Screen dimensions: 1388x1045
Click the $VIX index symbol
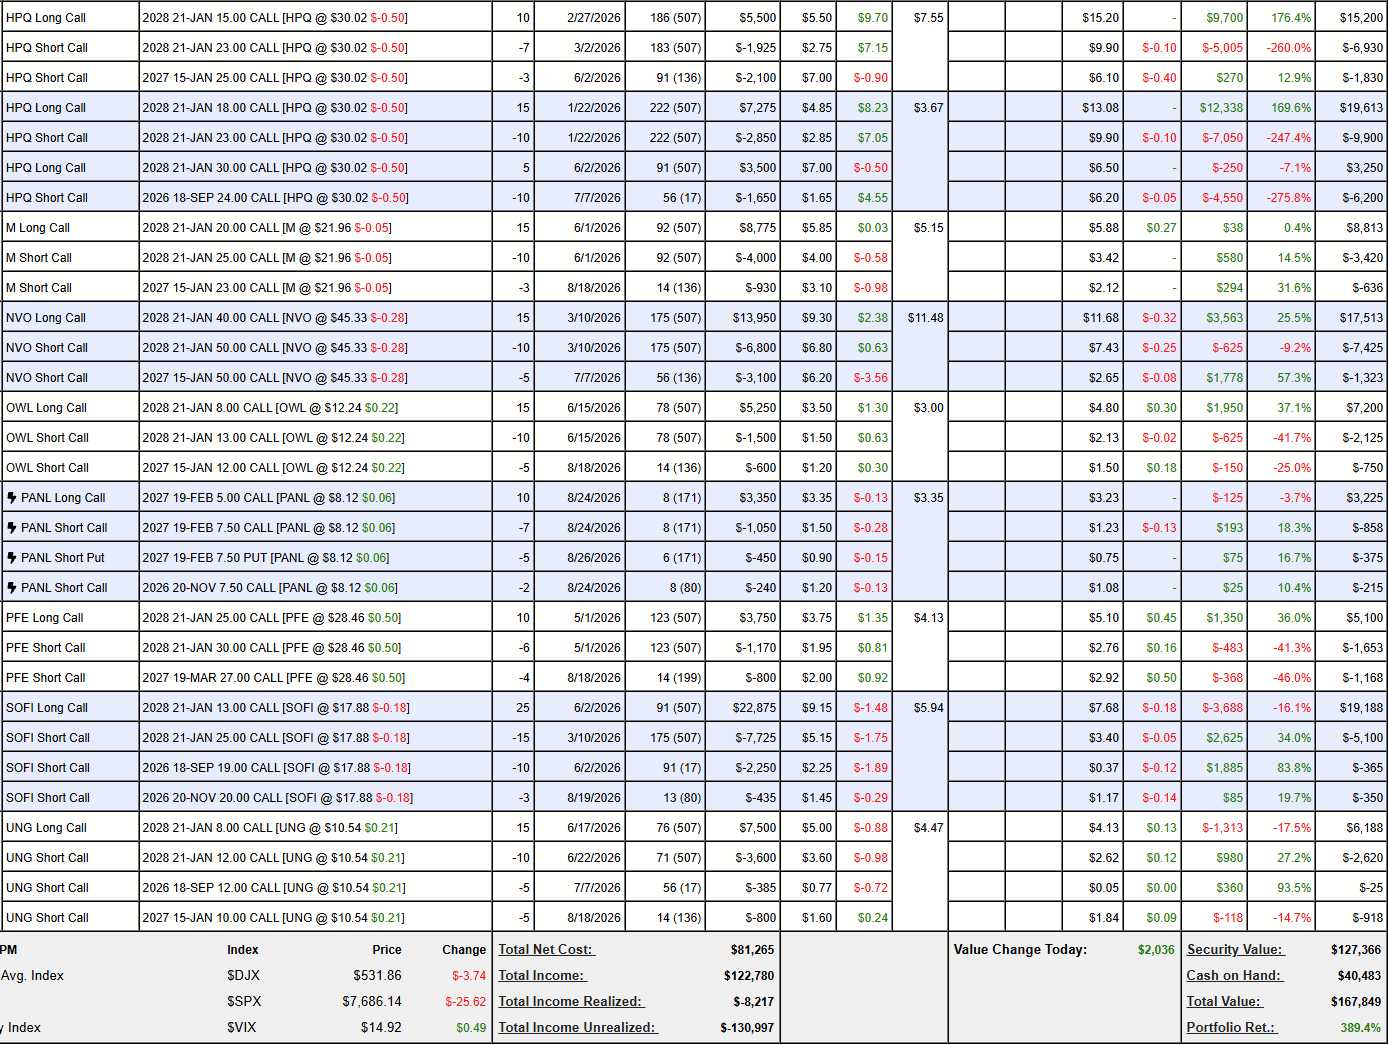[242, 1028]
